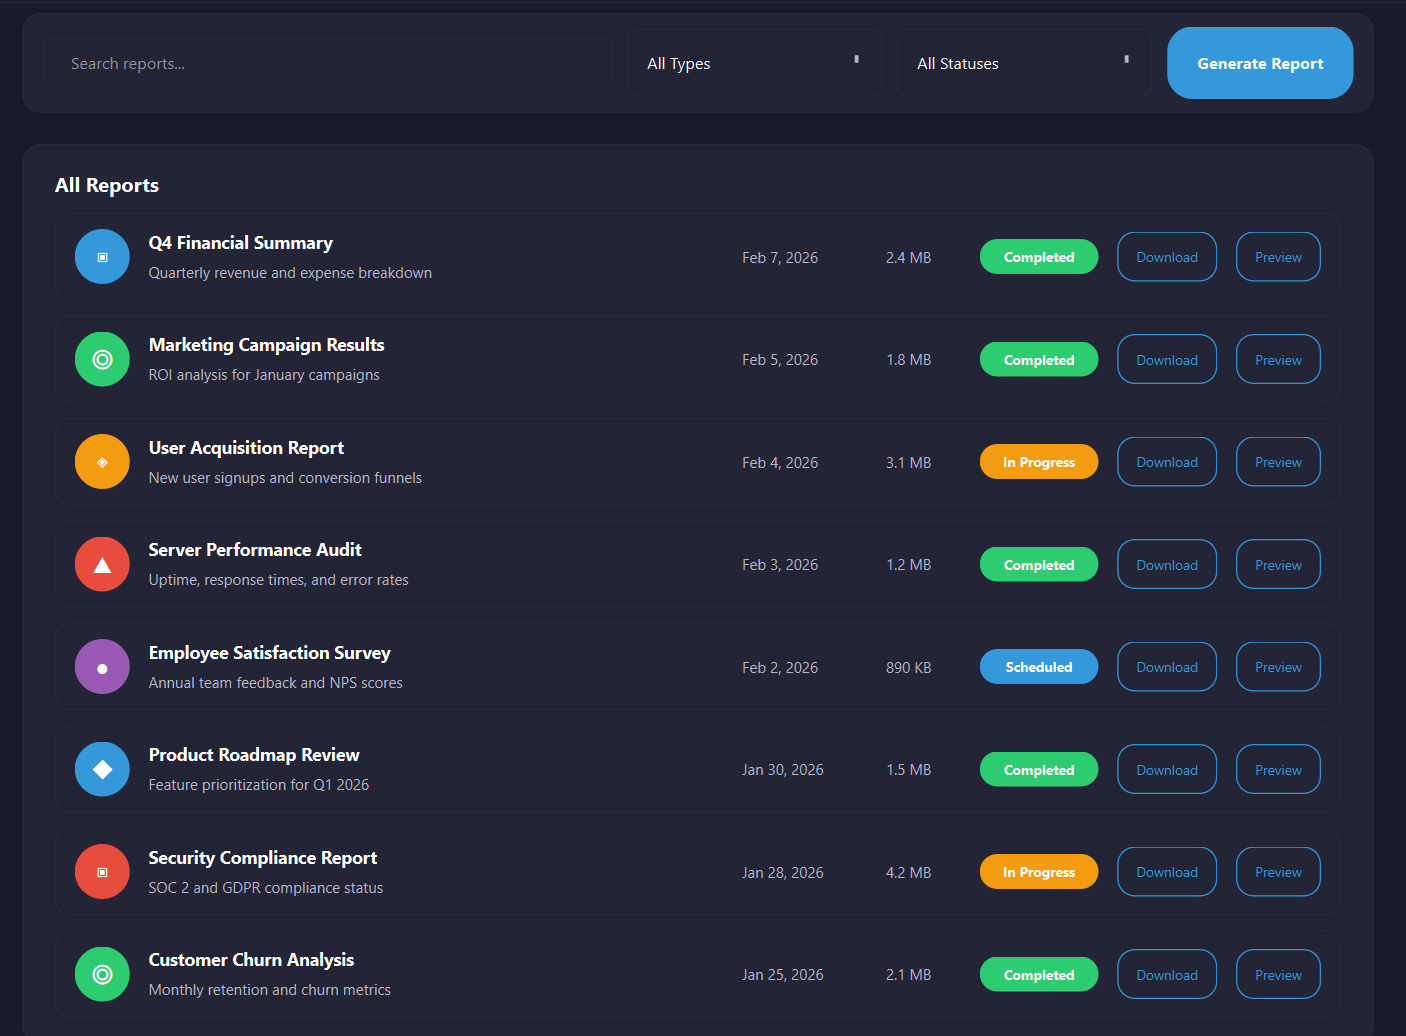Screen dimensions: 1406x1036
Task: Preview the Server Performance Audit
Action: [x=1278, y=564]
